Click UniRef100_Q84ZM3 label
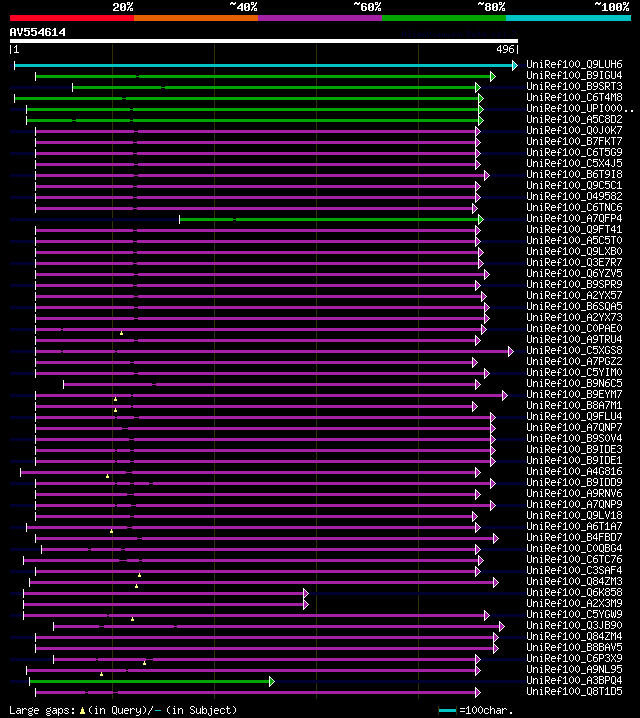Screen dimensions: 640x718 [574, 581]
